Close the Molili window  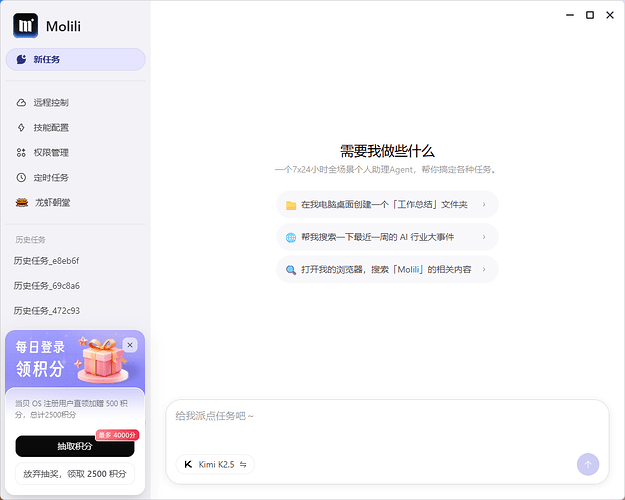click(610, 15)
